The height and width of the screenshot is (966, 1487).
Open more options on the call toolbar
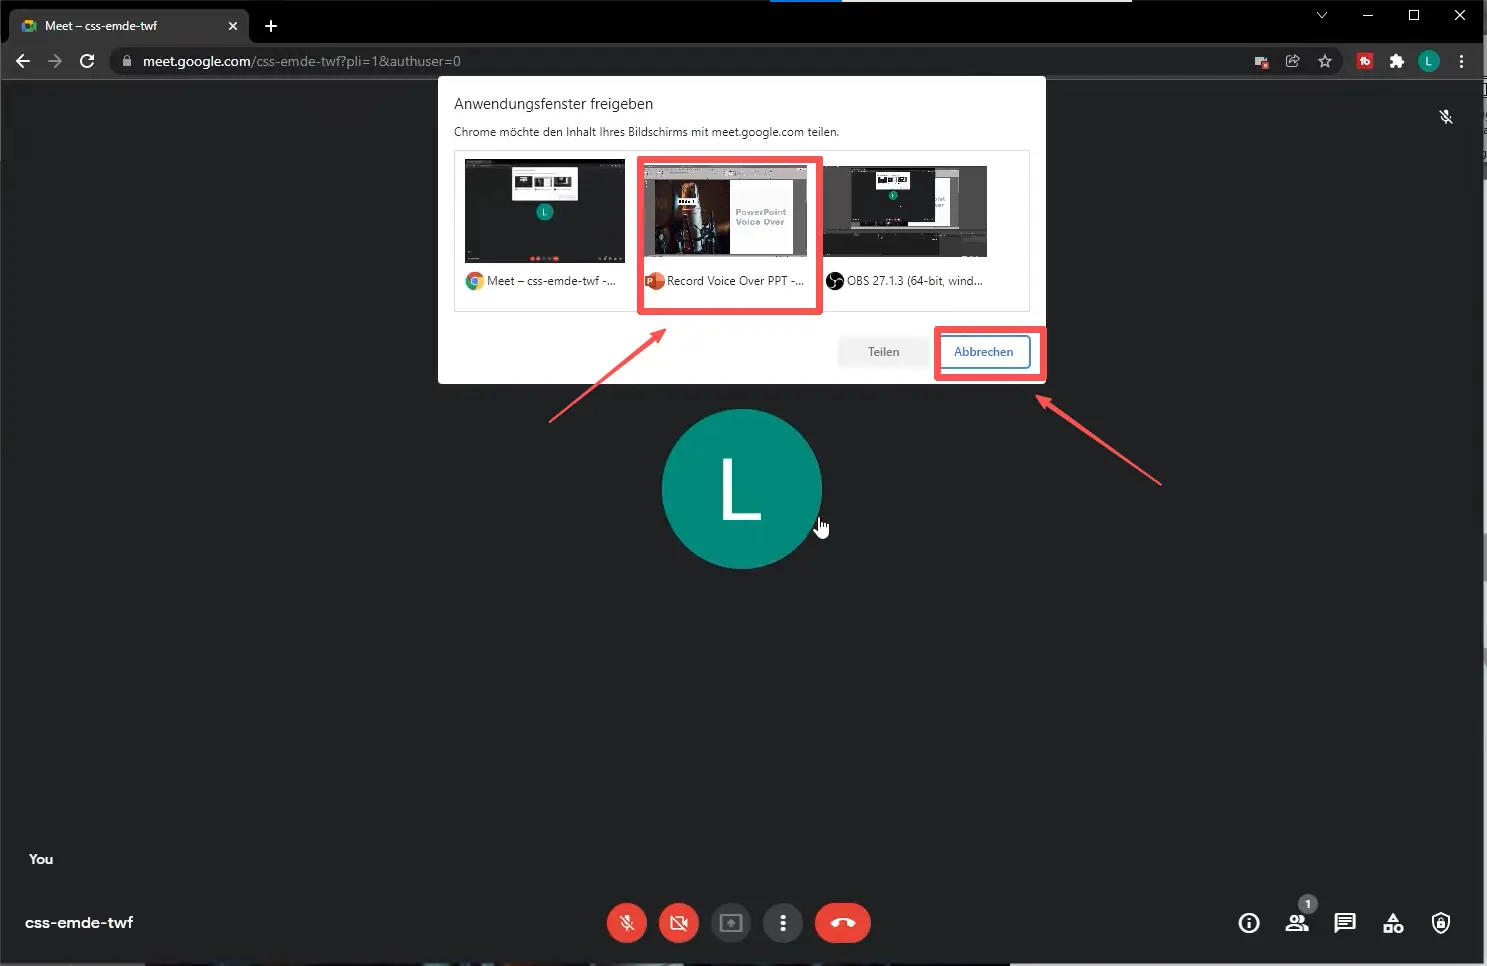(783, 923)
